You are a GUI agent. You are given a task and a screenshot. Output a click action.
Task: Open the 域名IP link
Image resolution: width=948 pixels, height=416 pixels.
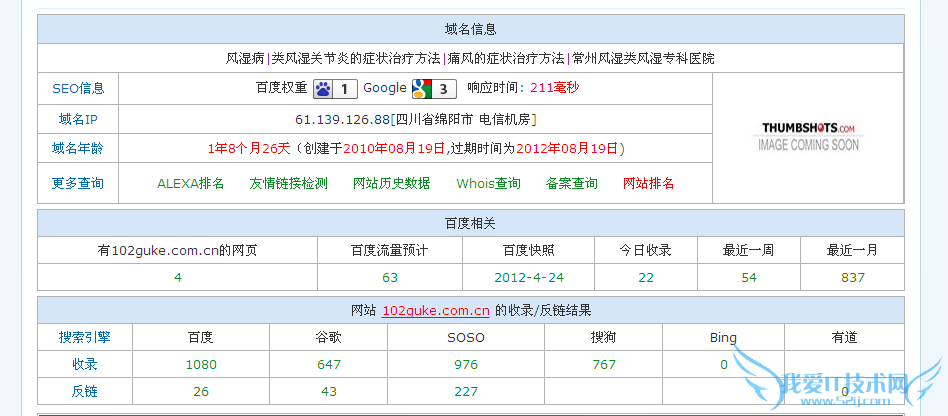point(78,119)
